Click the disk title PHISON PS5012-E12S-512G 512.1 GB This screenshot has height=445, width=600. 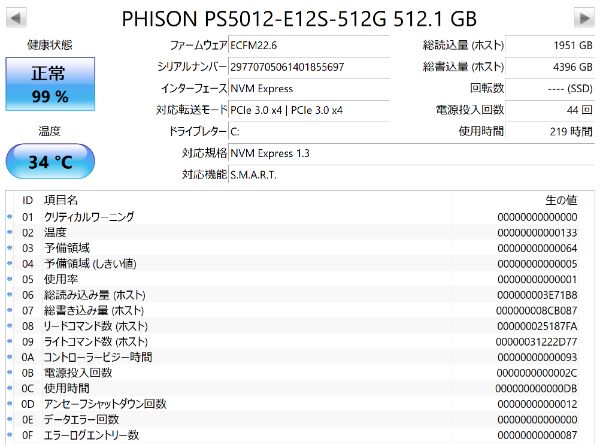click(x=299, y=18)
